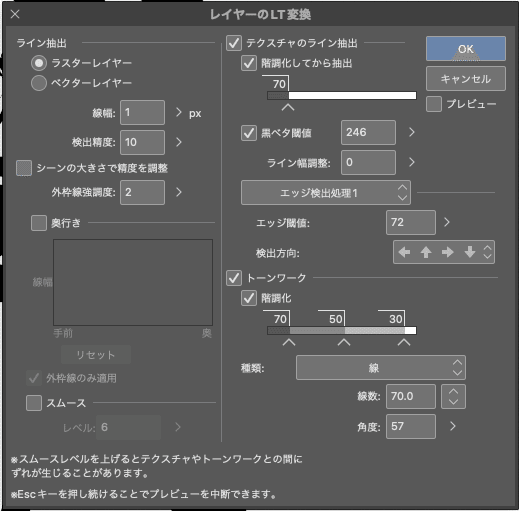This screenshot has height=511, width=519.
Task: Uncheck 階調化してから抽出 checkbox
Action: pyautogui.click(x=249, y=63)
